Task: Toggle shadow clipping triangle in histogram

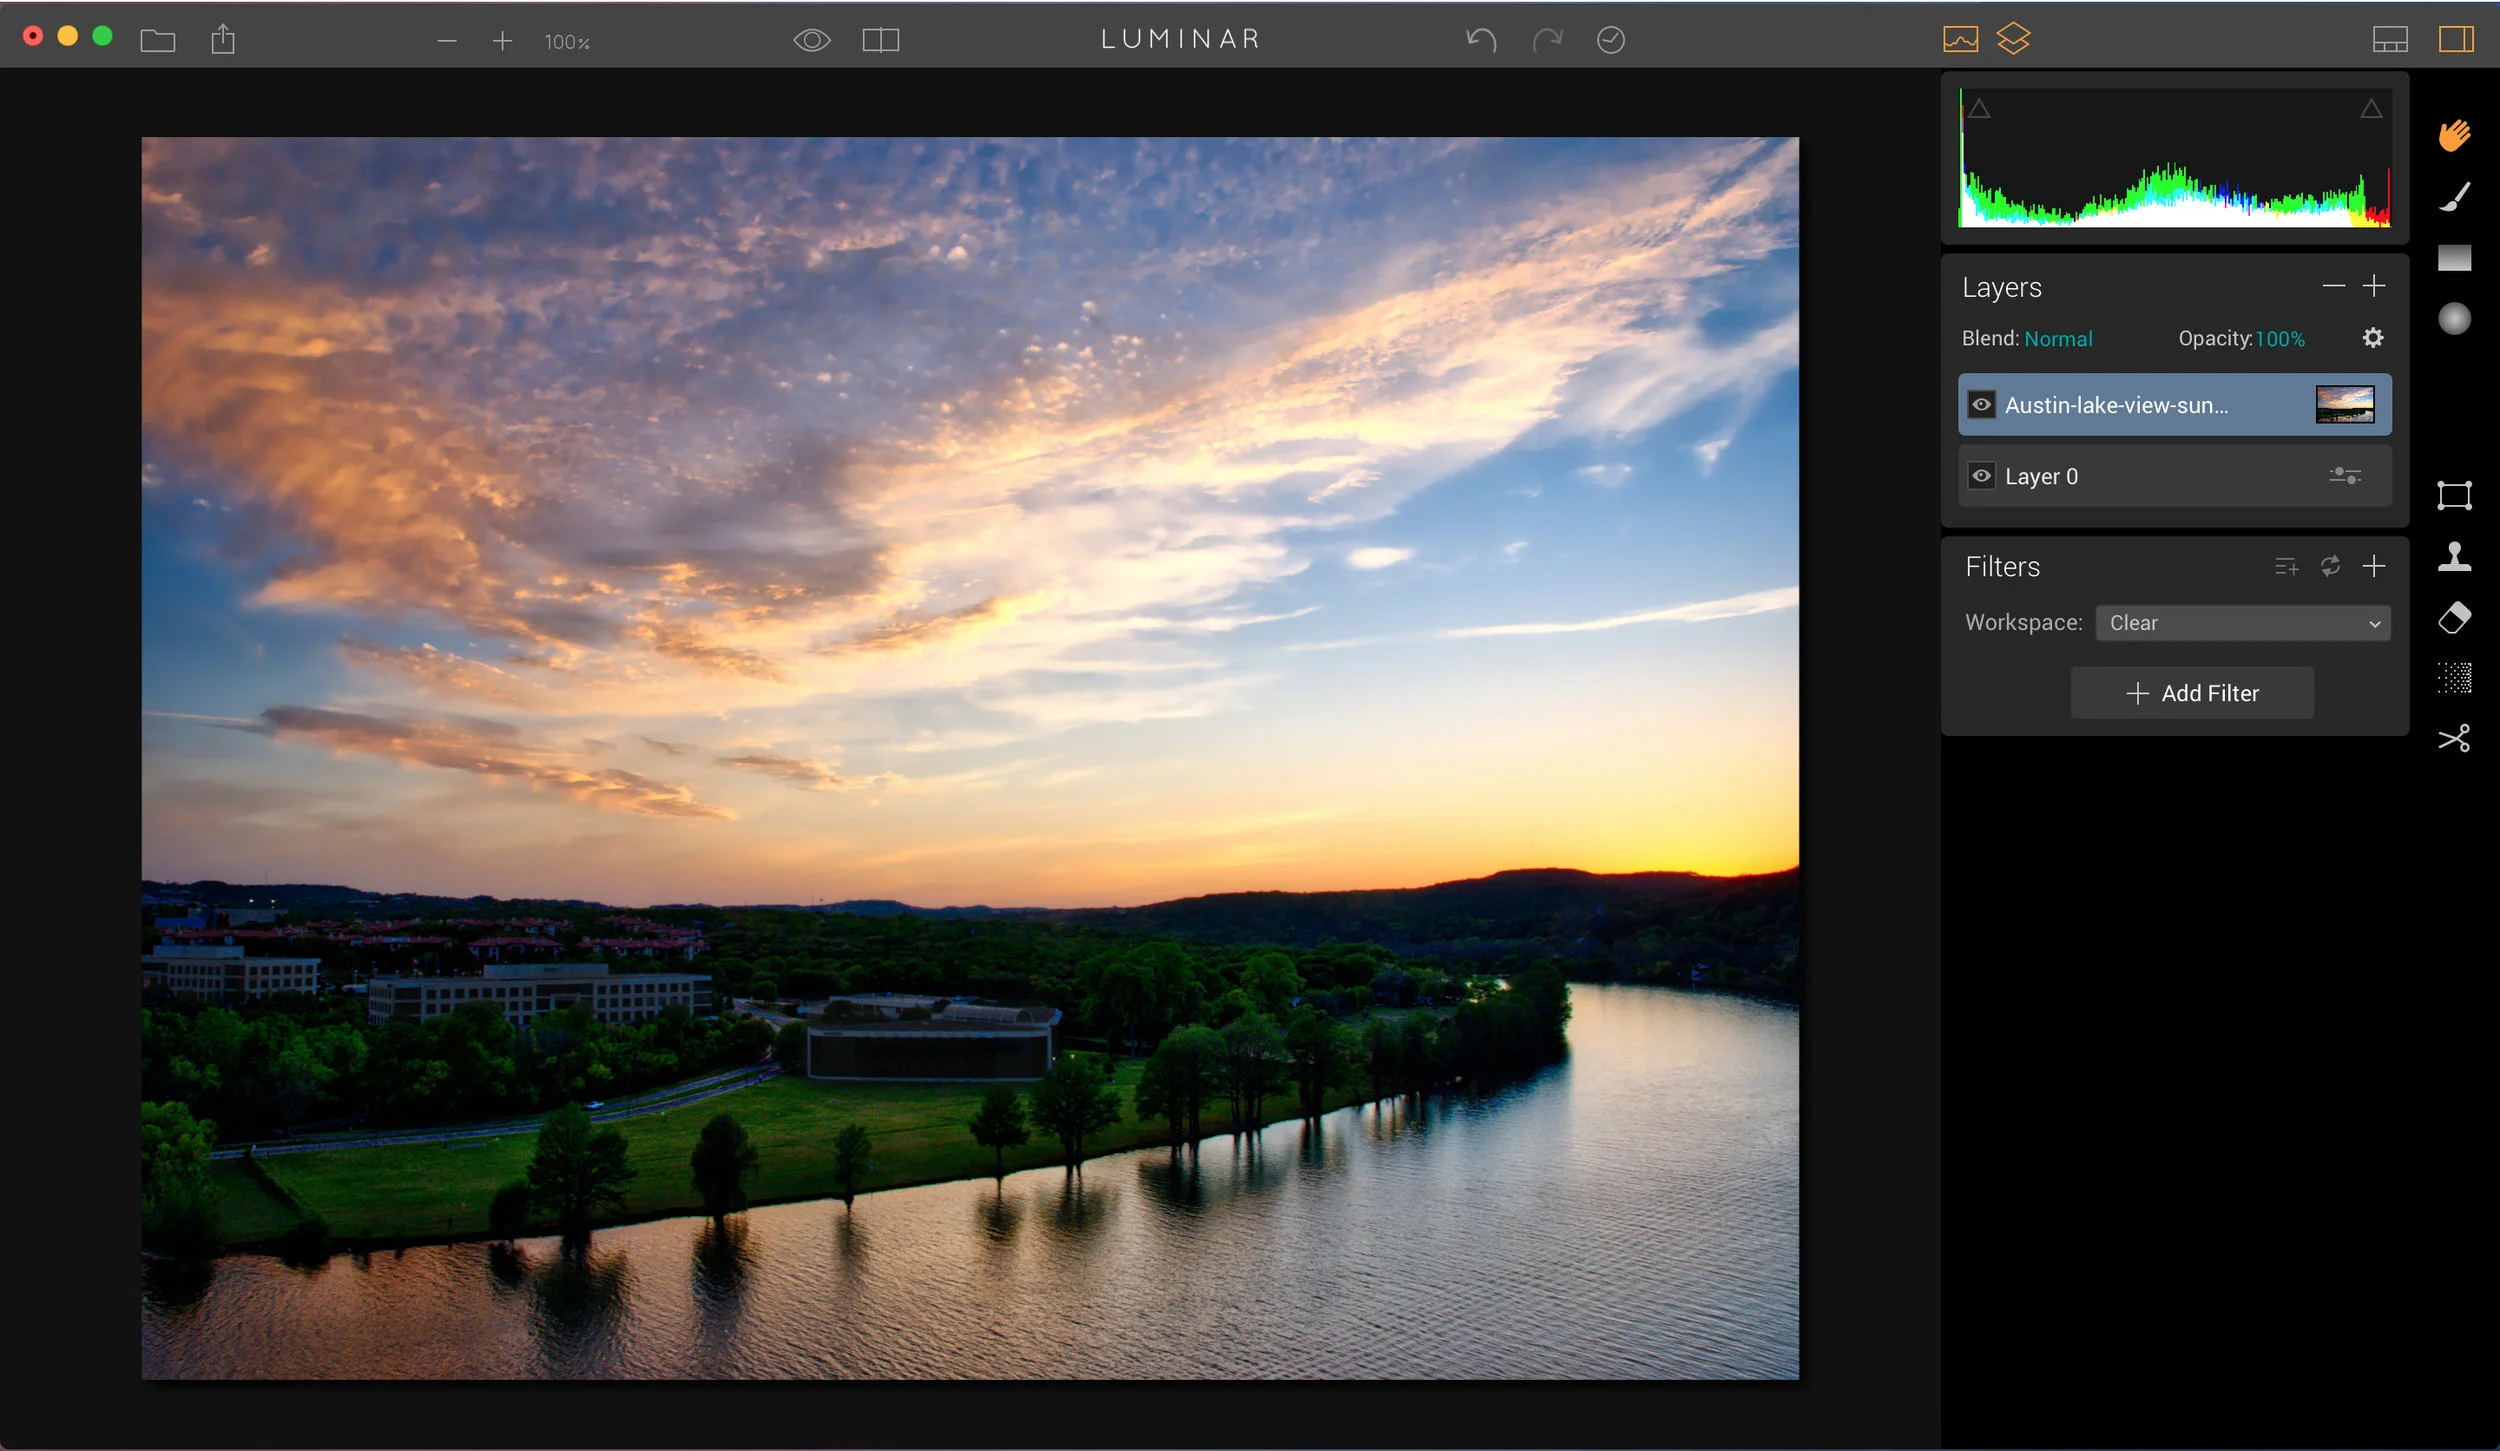Action: 1979,109
